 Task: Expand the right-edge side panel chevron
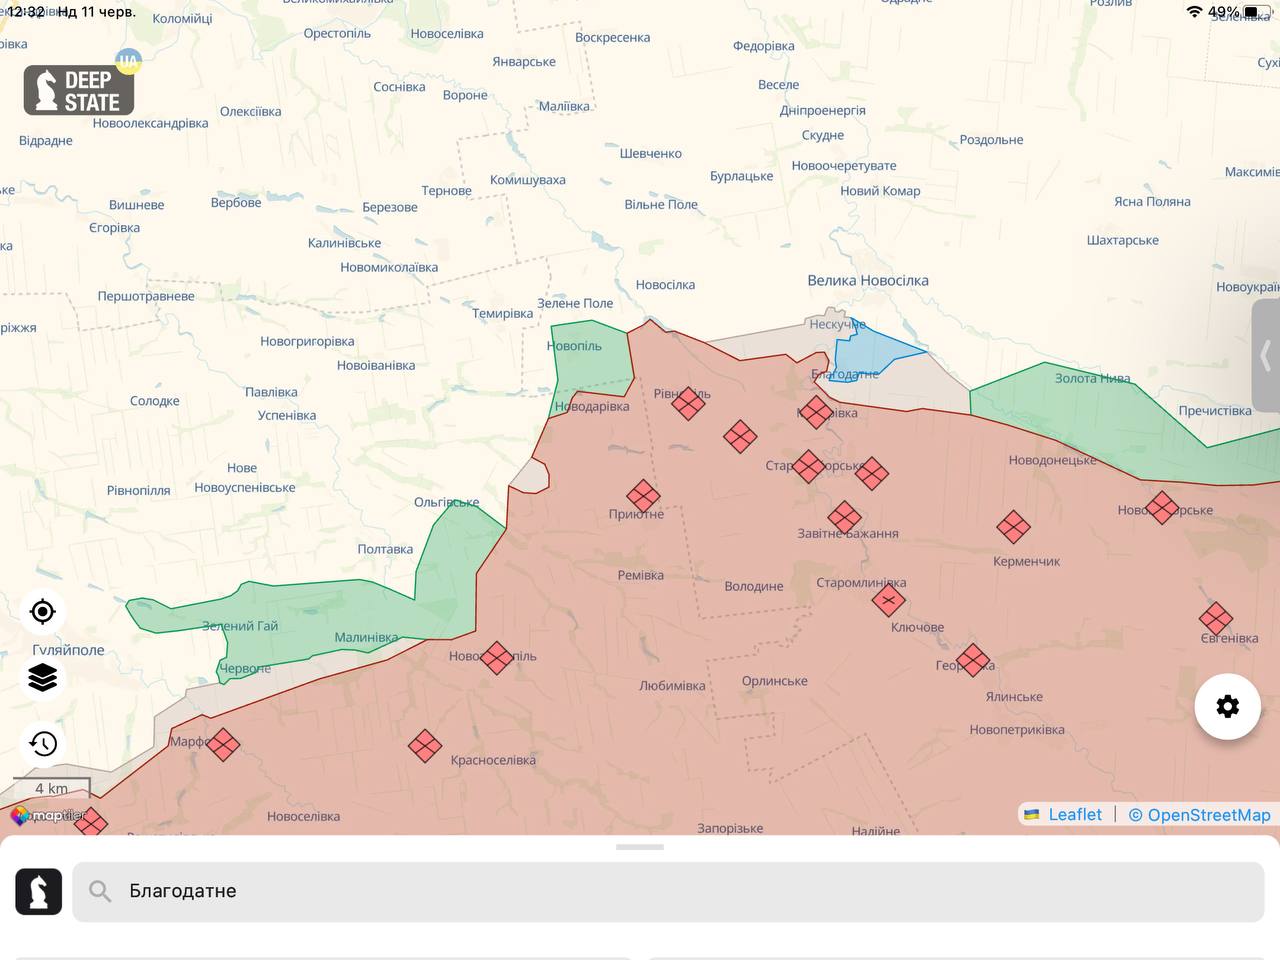[x=1265, y=355]
